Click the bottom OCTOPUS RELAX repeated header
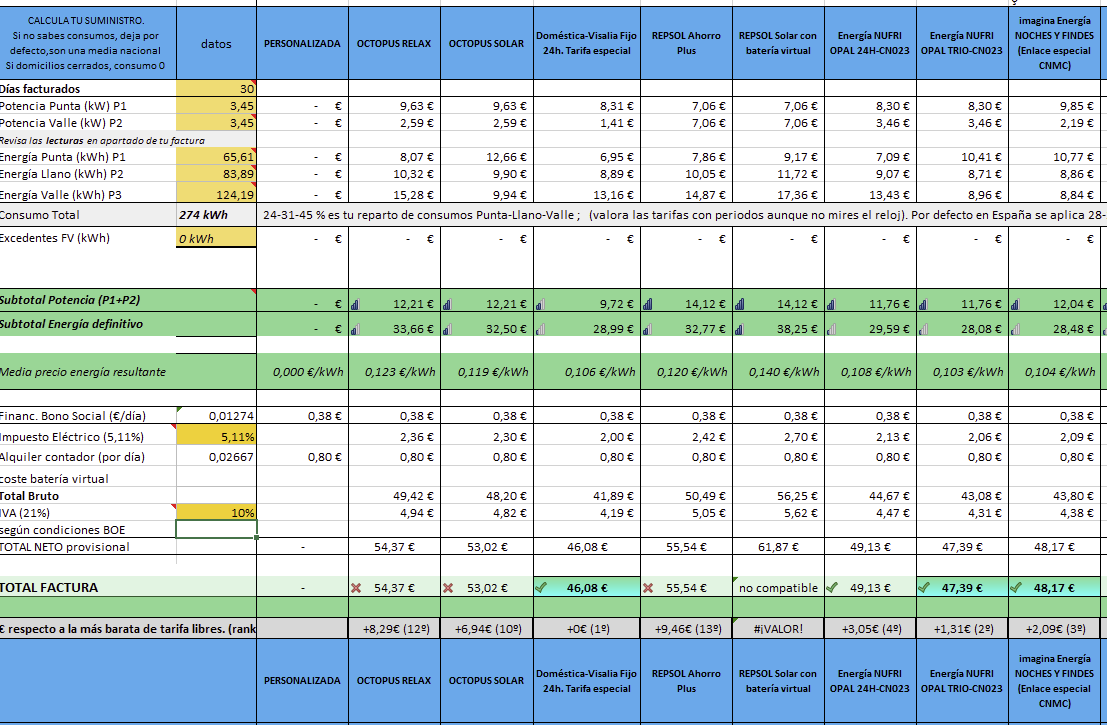1107x725 pixels. [394, 681]
